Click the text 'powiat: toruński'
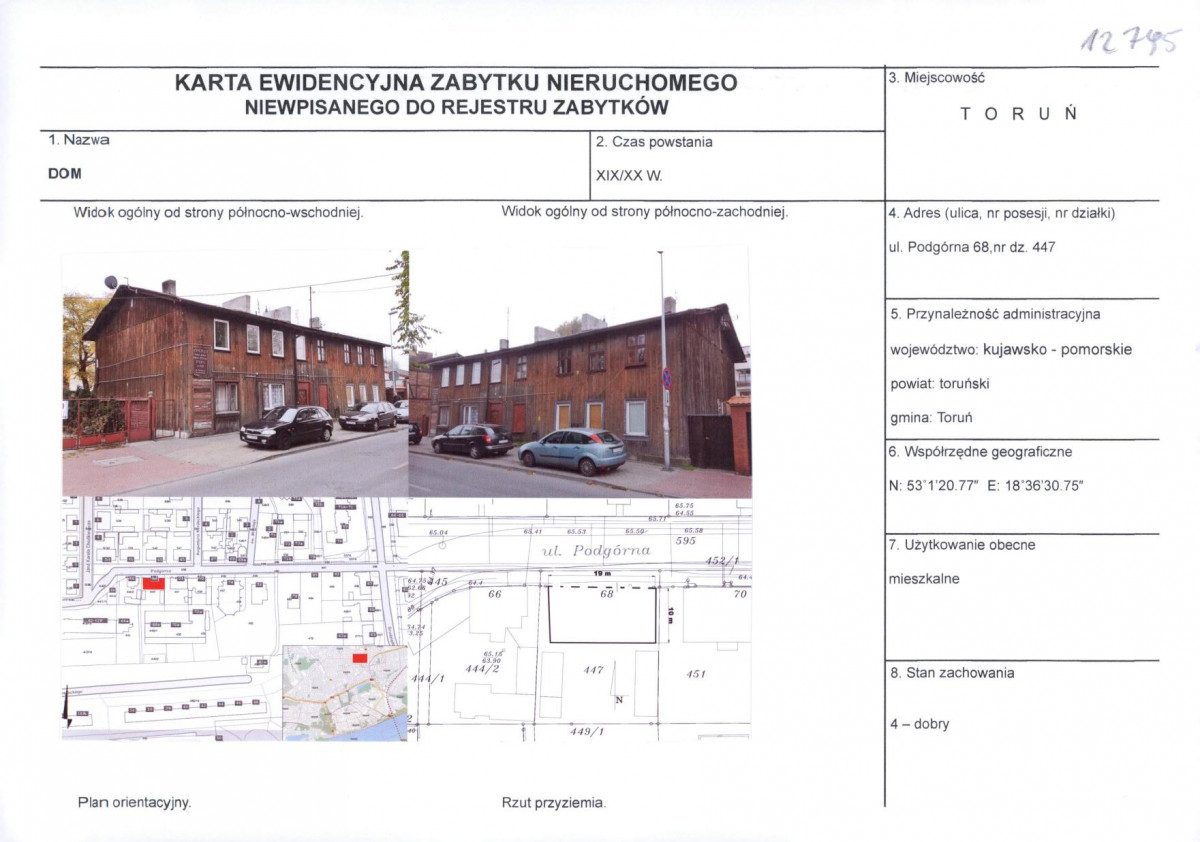Image resolution: width=1200 pixels, height=842 pixels. pos(940,383)
